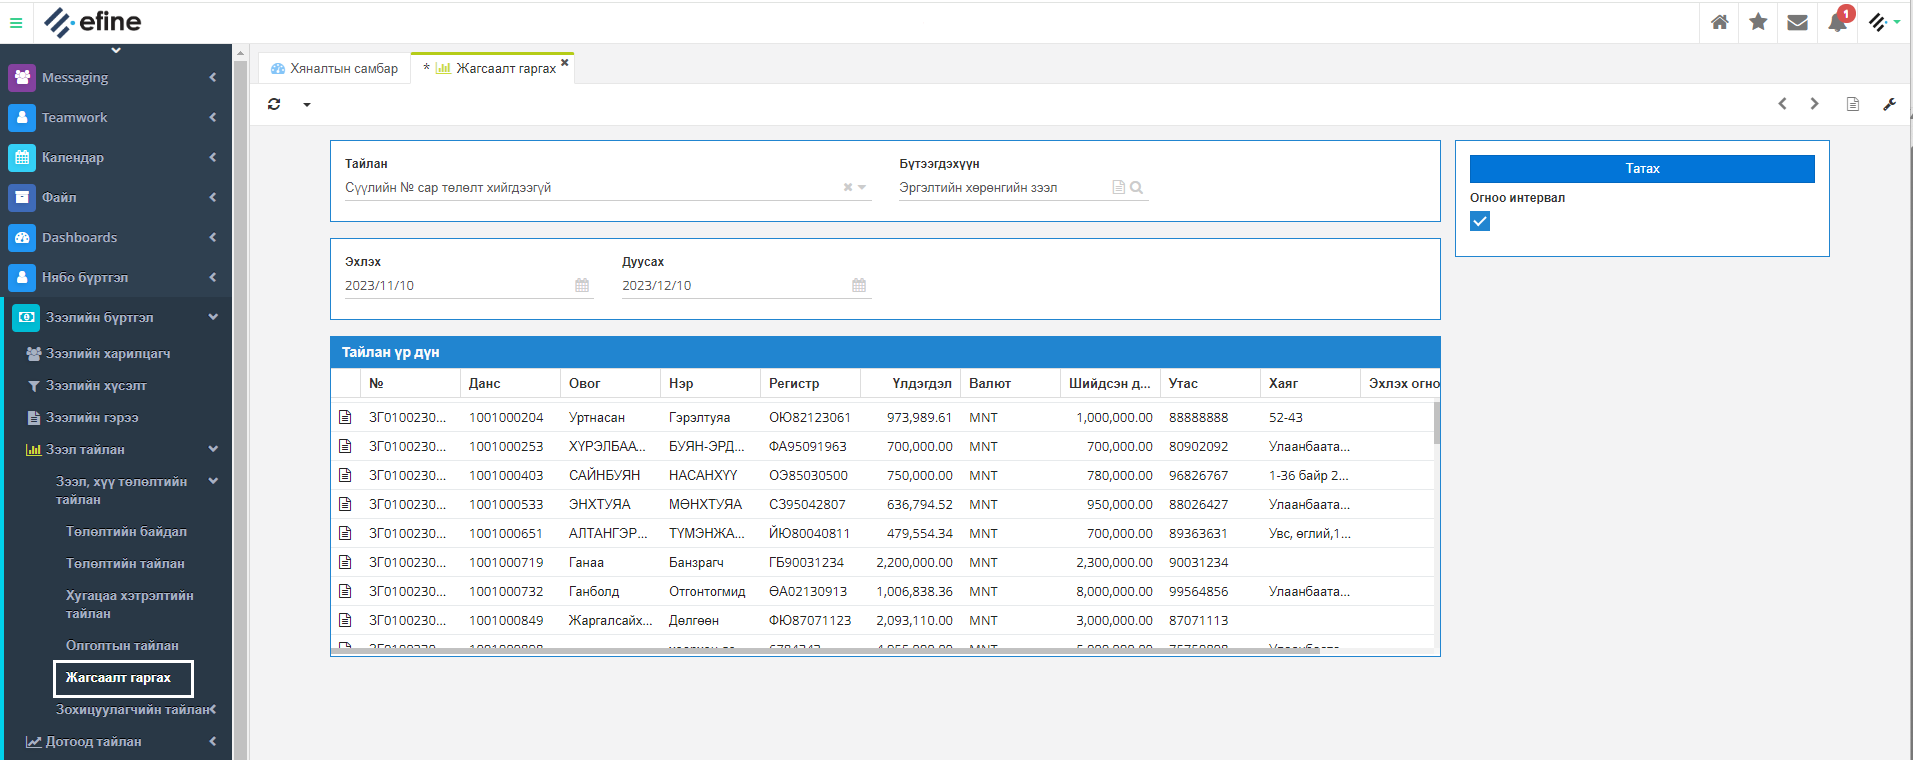Go to next page arrow icon
The image size is (1913, 760).
point(1814,104)
